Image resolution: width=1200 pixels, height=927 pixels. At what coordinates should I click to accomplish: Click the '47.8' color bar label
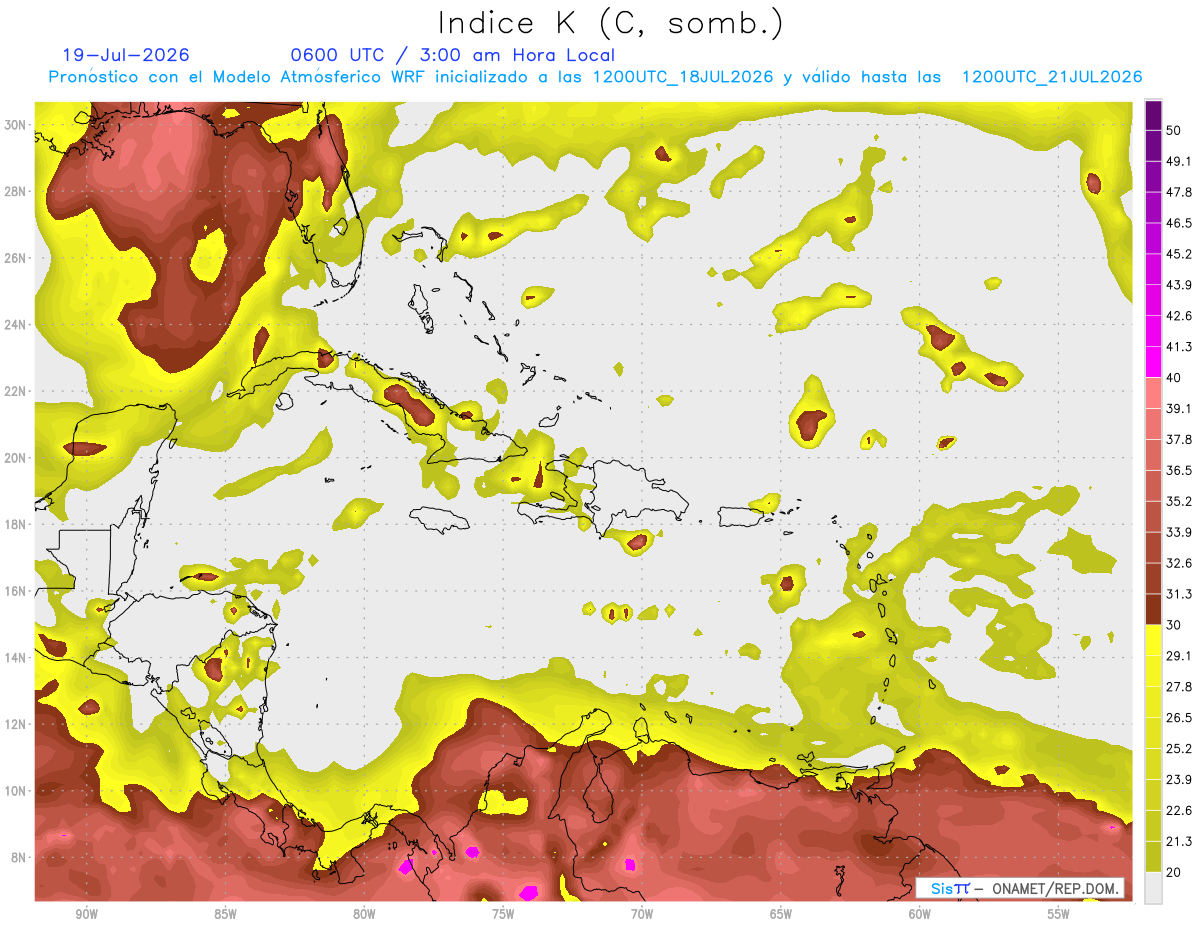(x=1178, y=192)
